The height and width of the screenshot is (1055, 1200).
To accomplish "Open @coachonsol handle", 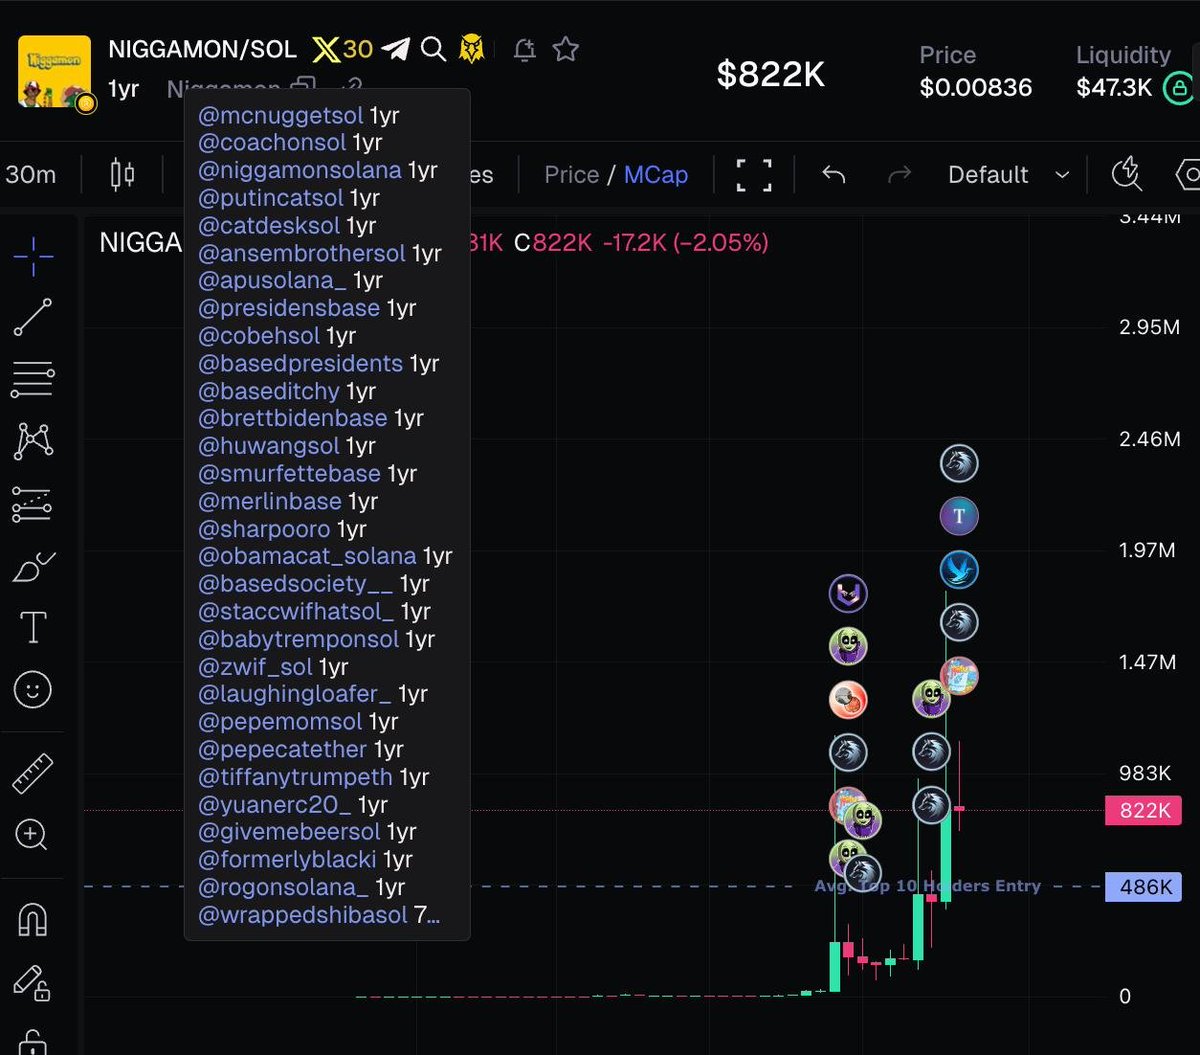I will (x=272, y=143).
